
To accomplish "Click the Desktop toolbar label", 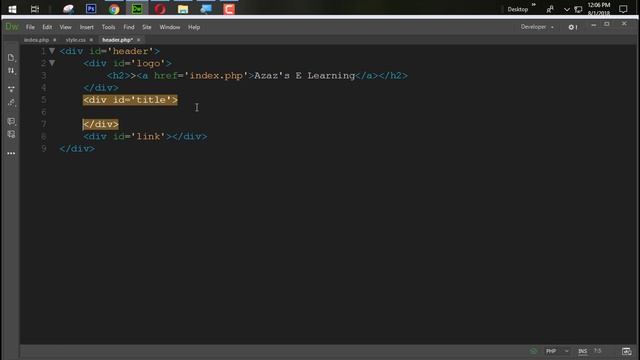I will tap(518, 9).
